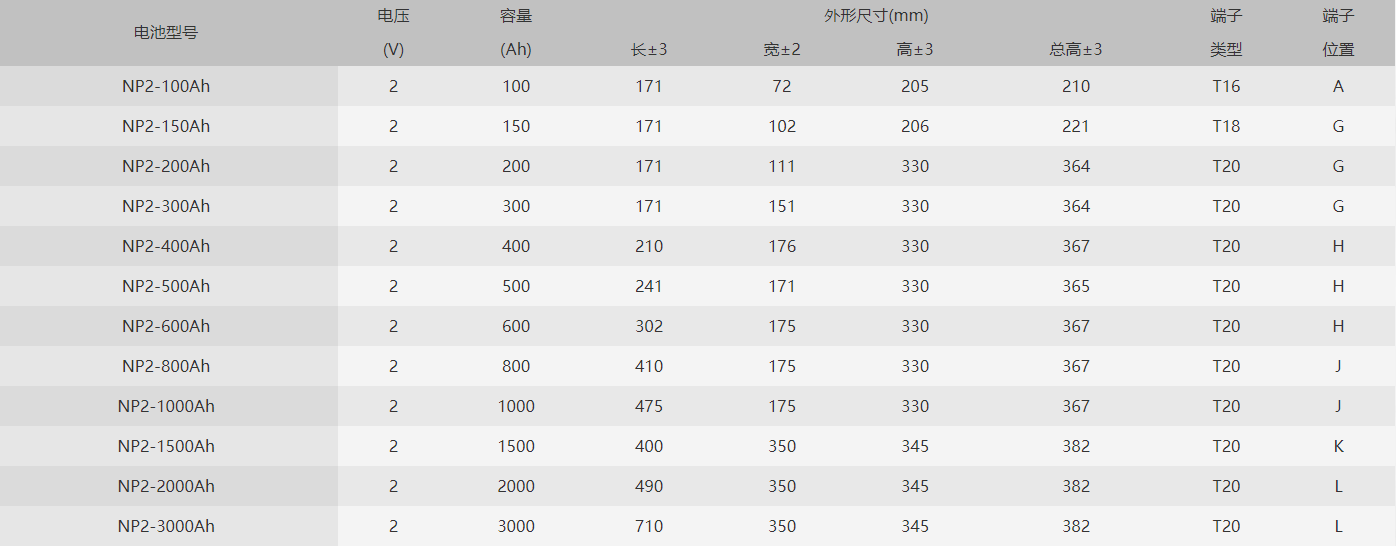
Task: Select the T16 terminal type cell
Action: point(1226,86)
